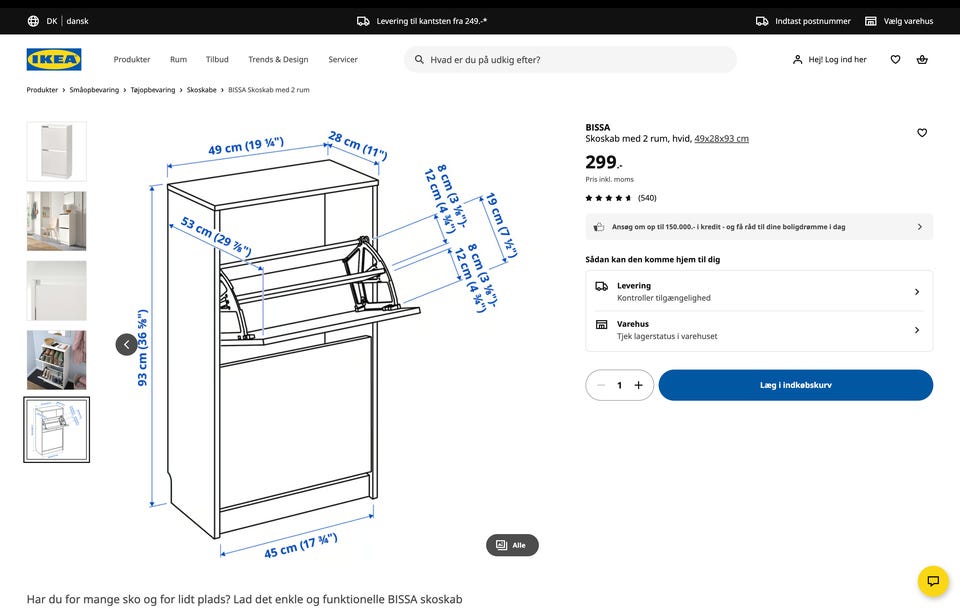
Task: Focus the search field
Action: point(570,59)
